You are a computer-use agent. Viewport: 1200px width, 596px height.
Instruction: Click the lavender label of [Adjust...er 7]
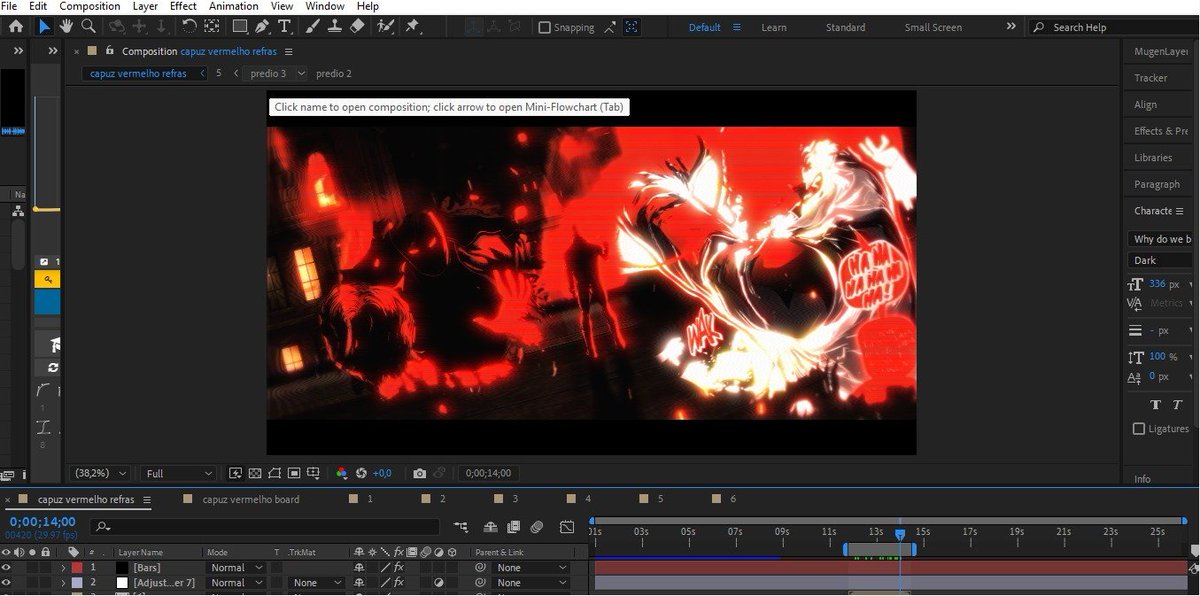77,582
